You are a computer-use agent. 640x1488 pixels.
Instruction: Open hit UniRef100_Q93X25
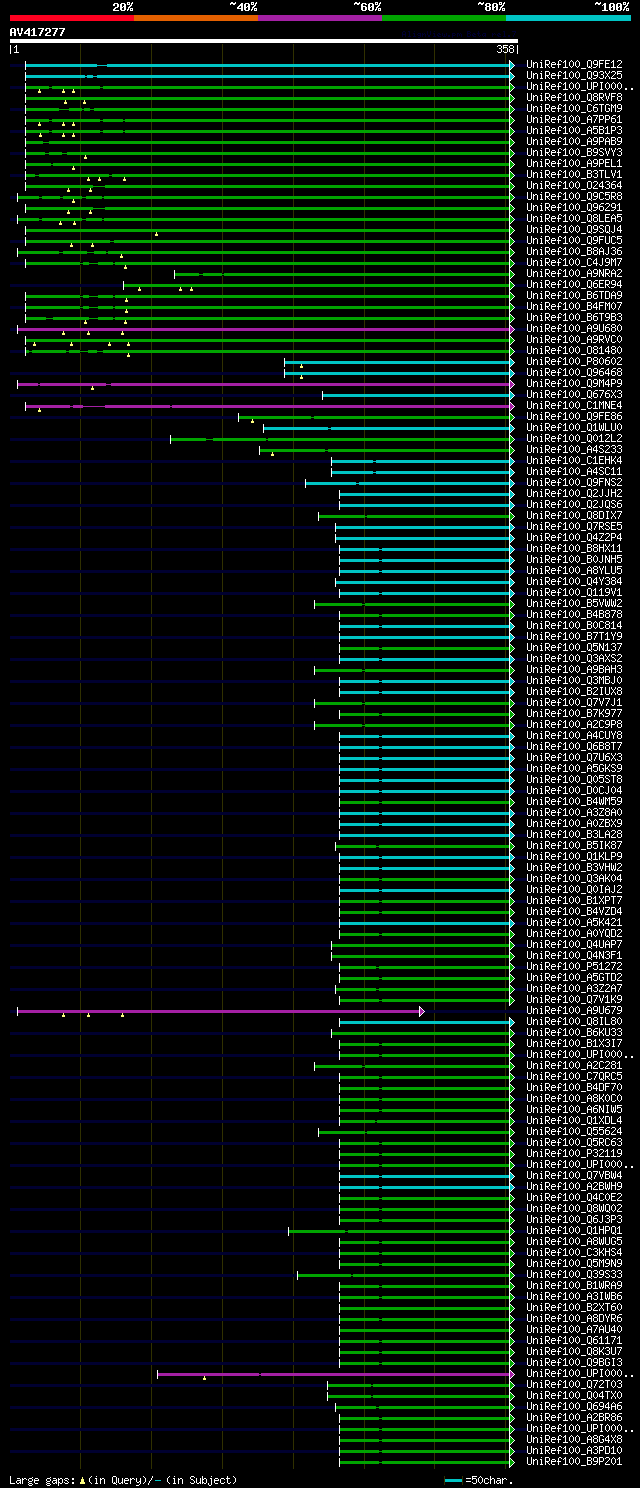coord(574,75)
